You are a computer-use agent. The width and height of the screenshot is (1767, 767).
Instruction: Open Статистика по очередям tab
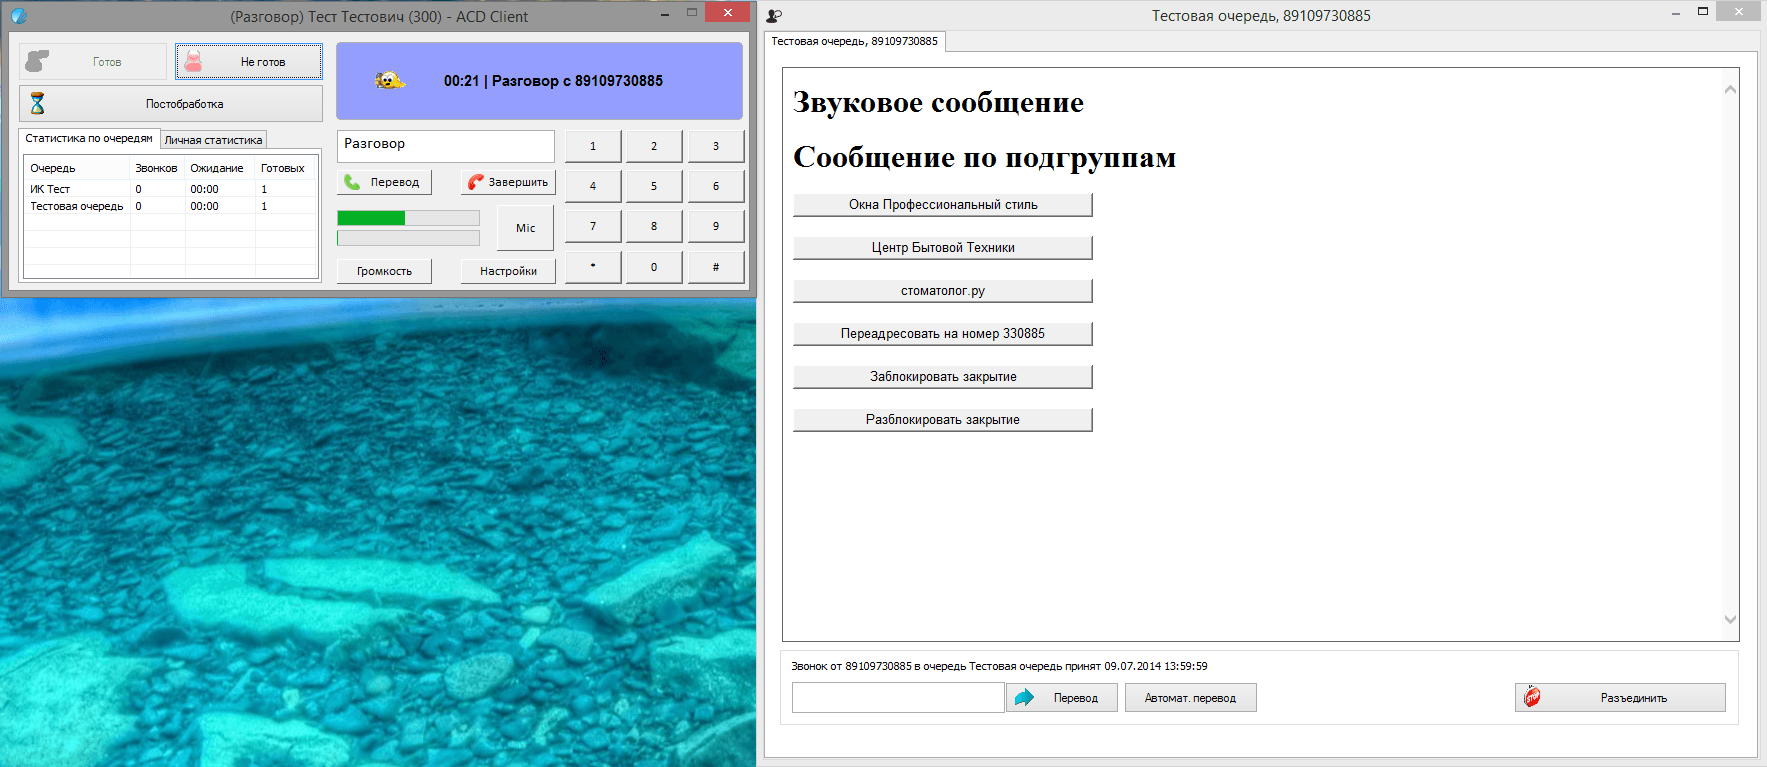89,139
